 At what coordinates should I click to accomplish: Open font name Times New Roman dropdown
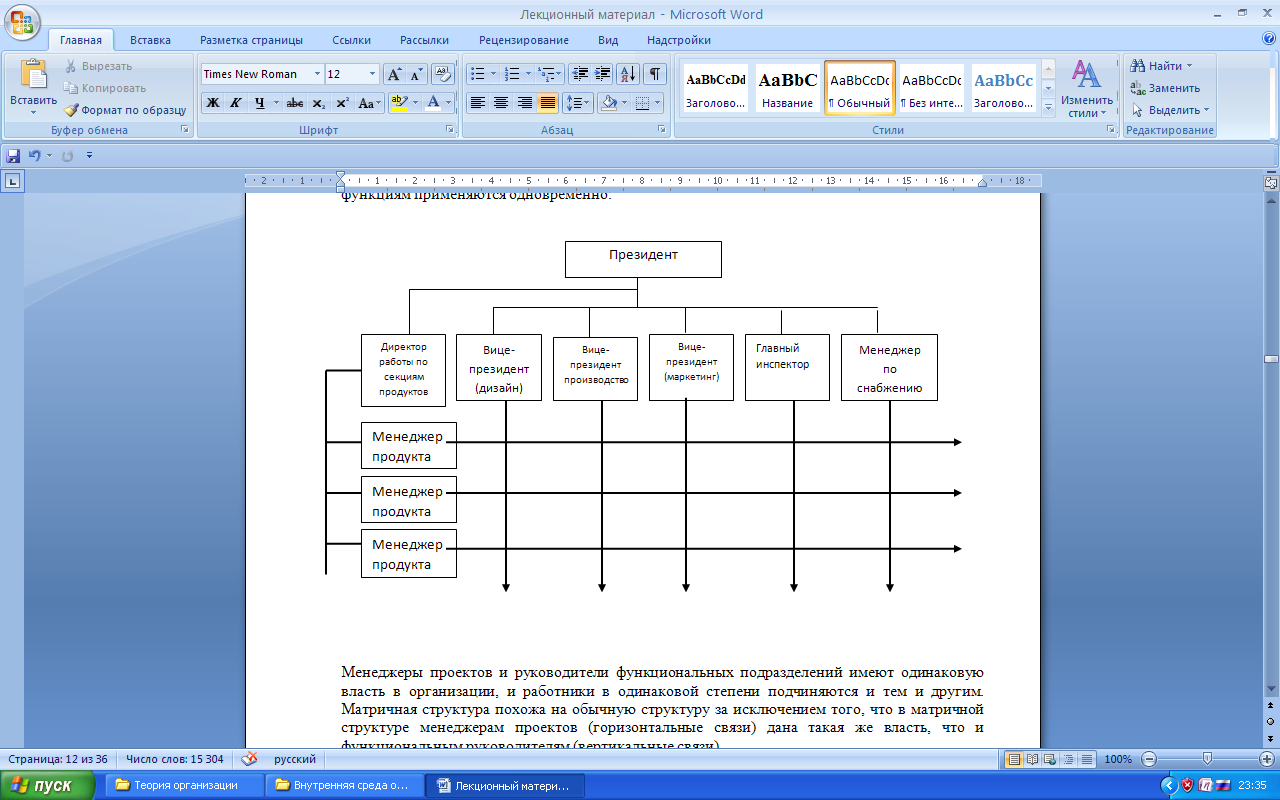click(317, 74)
